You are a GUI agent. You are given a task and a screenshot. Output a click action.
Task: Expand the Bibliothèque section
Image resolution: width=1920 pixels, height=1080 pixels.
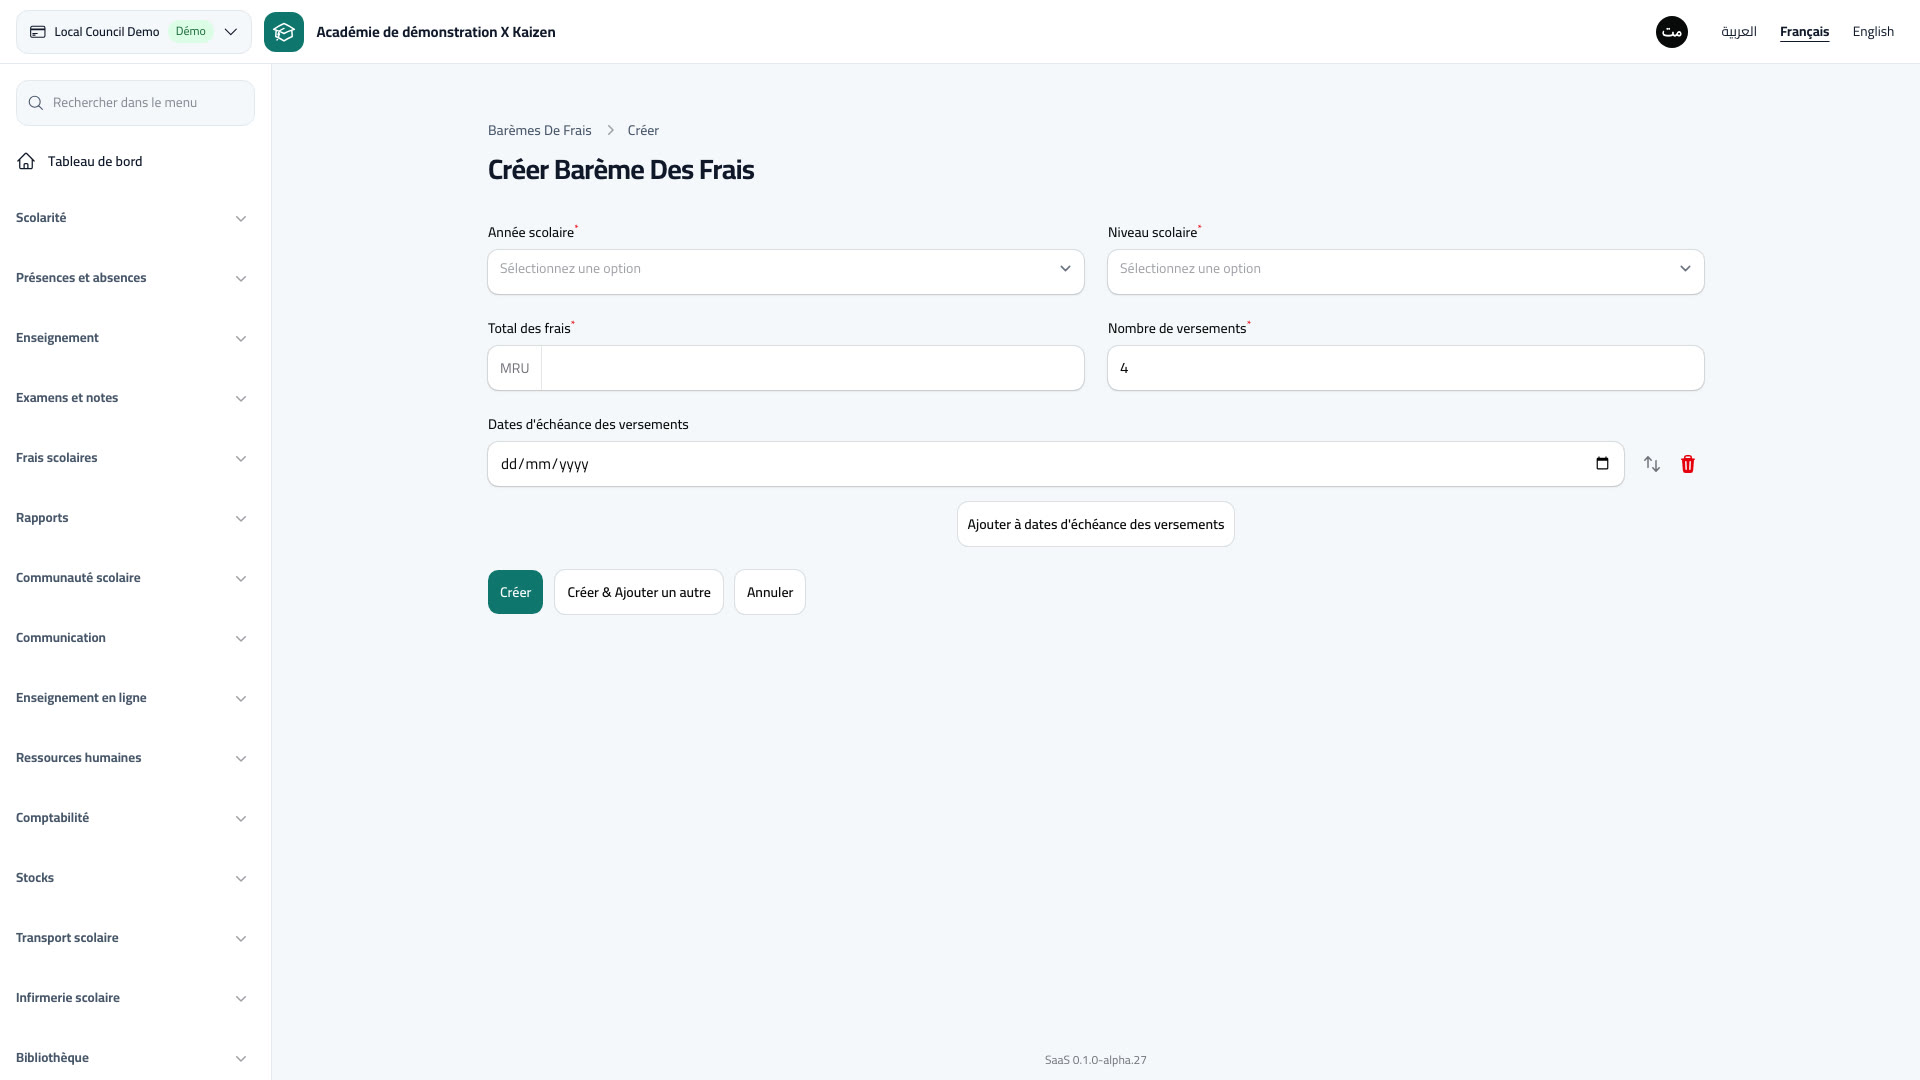click(x=131, y=1058)
